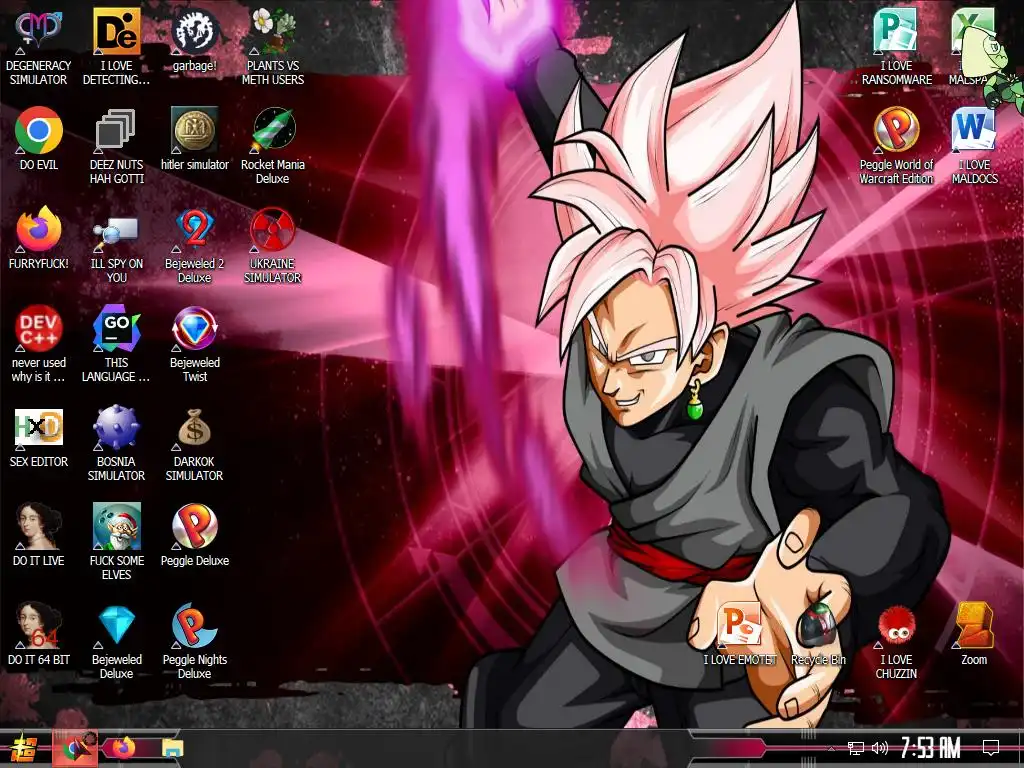Open Firefox from the taskbar

coord(123,748)
